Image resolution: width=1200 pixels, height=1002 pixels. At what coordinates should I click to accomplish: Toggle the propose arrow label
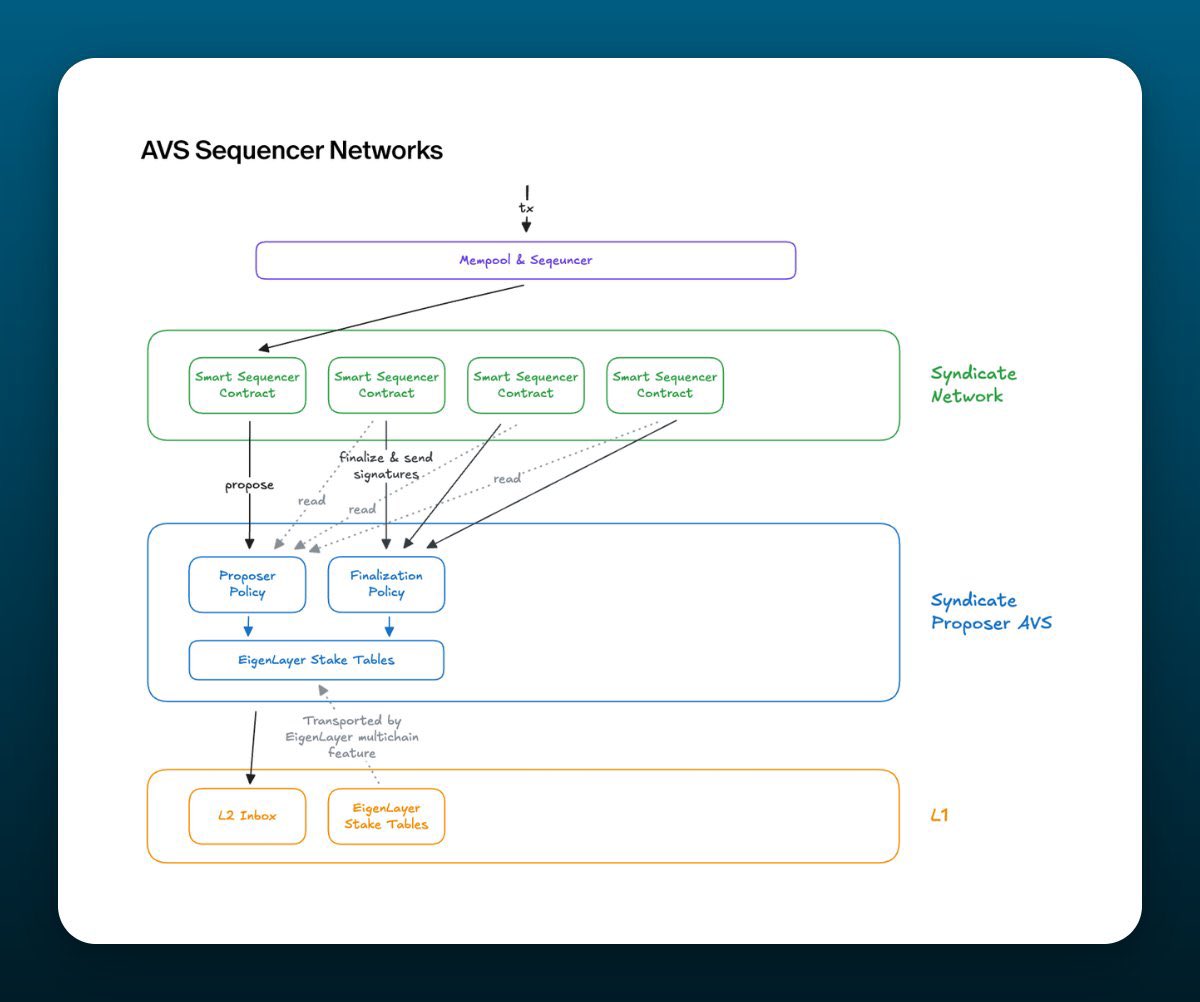coord(248,485)
